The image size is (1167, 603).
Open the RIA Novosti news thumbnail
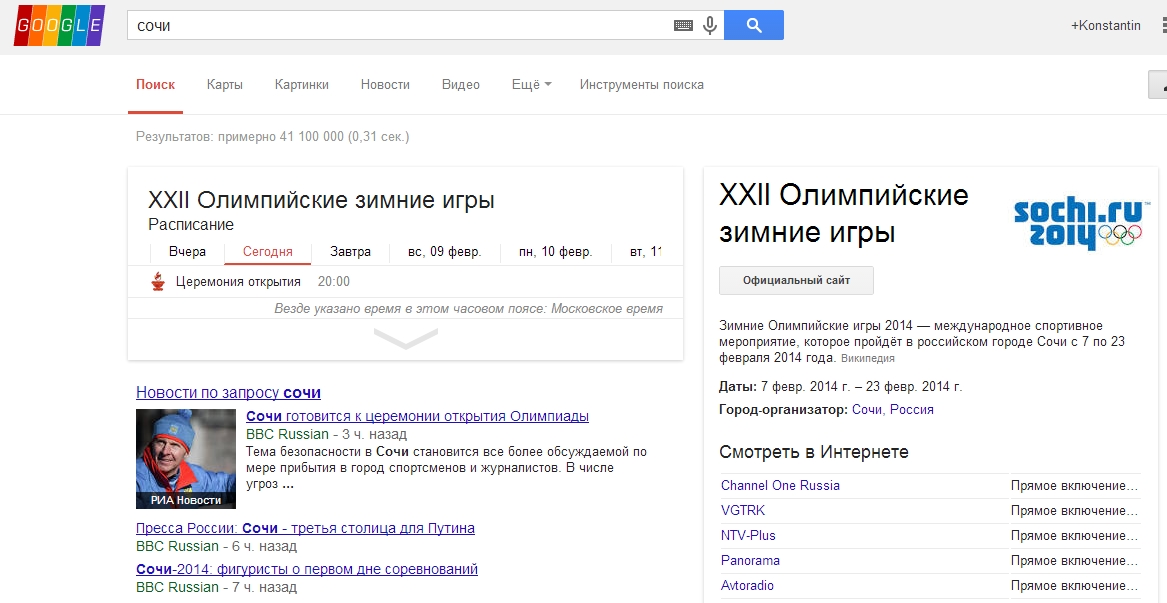[186, 458]
